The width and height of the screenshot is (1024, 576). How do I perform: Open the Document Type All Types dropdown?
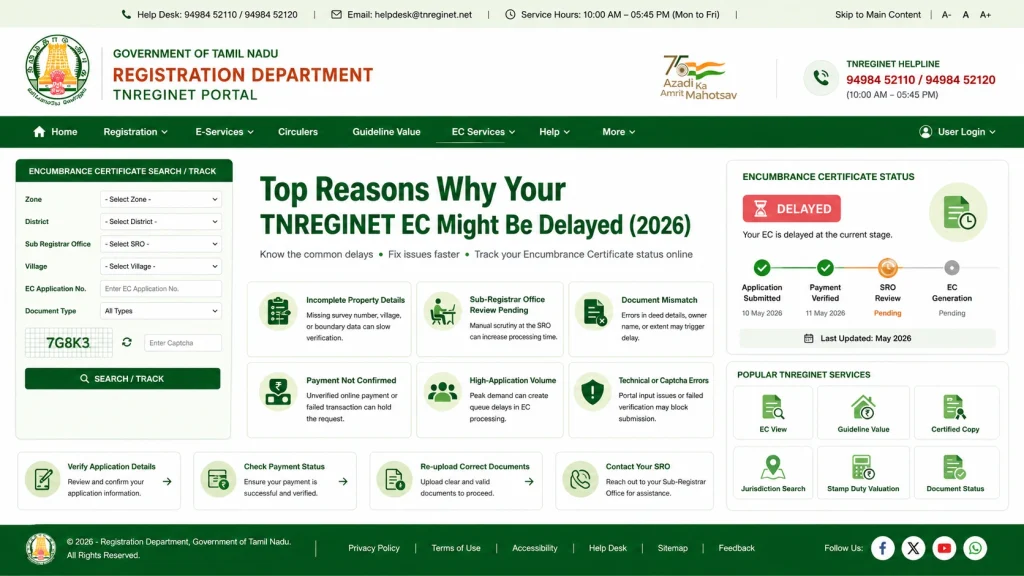(x=161, y=311)
